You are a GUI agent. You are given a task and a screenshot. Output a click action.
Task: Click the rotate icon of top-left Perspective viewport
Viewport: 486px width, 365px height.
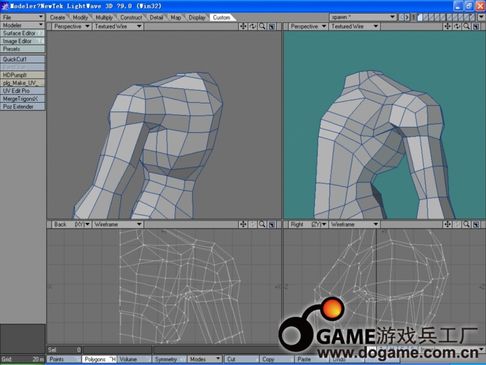click(x=253, y=26)
